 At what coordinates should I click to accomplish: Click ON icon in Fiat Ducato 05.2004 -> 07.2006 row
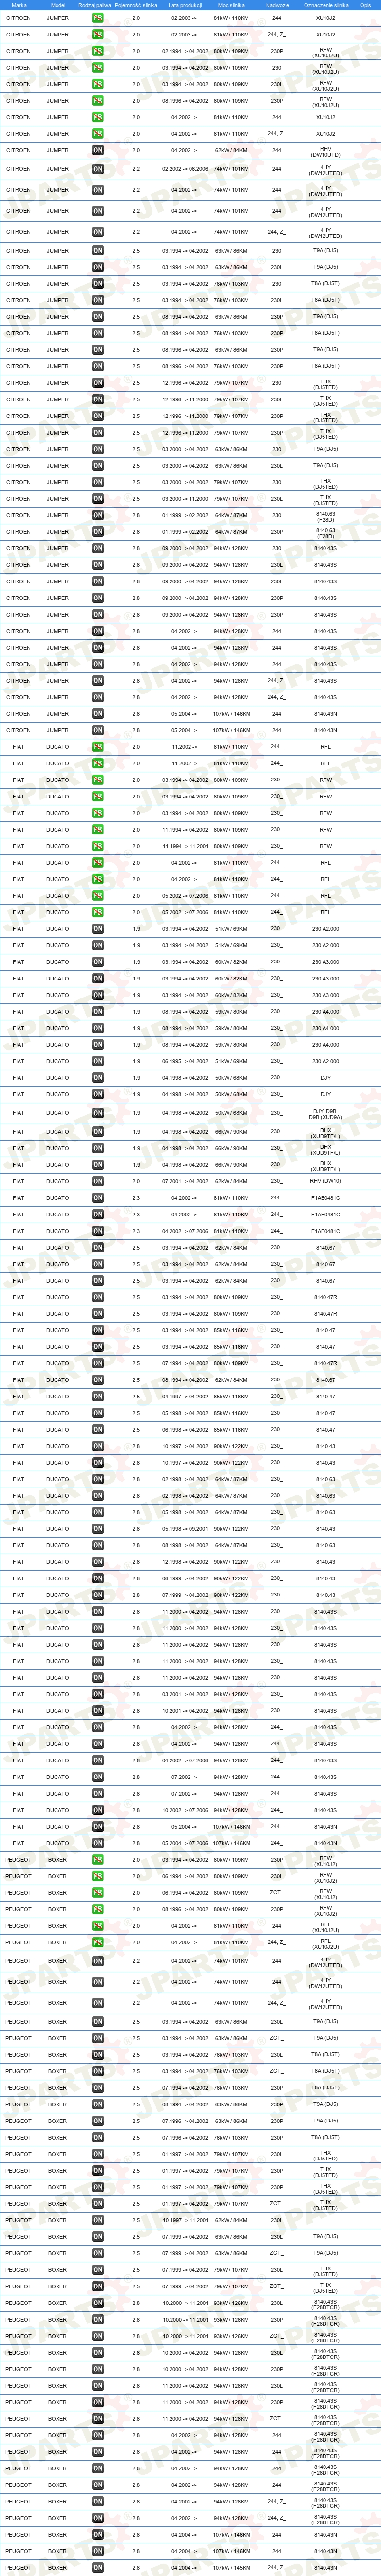point(98,1843)
